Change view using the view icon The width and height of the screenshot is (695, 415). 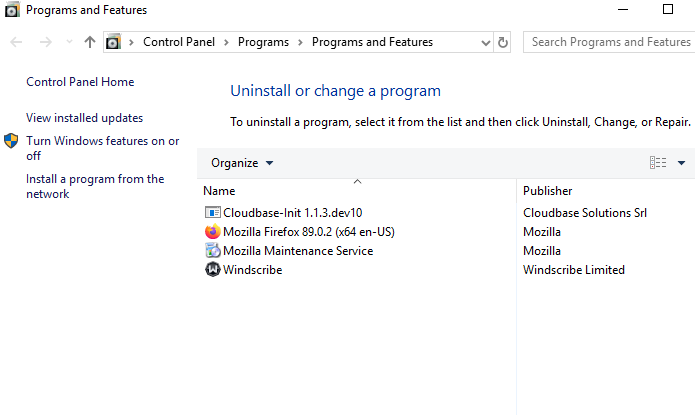pos(658,163)
